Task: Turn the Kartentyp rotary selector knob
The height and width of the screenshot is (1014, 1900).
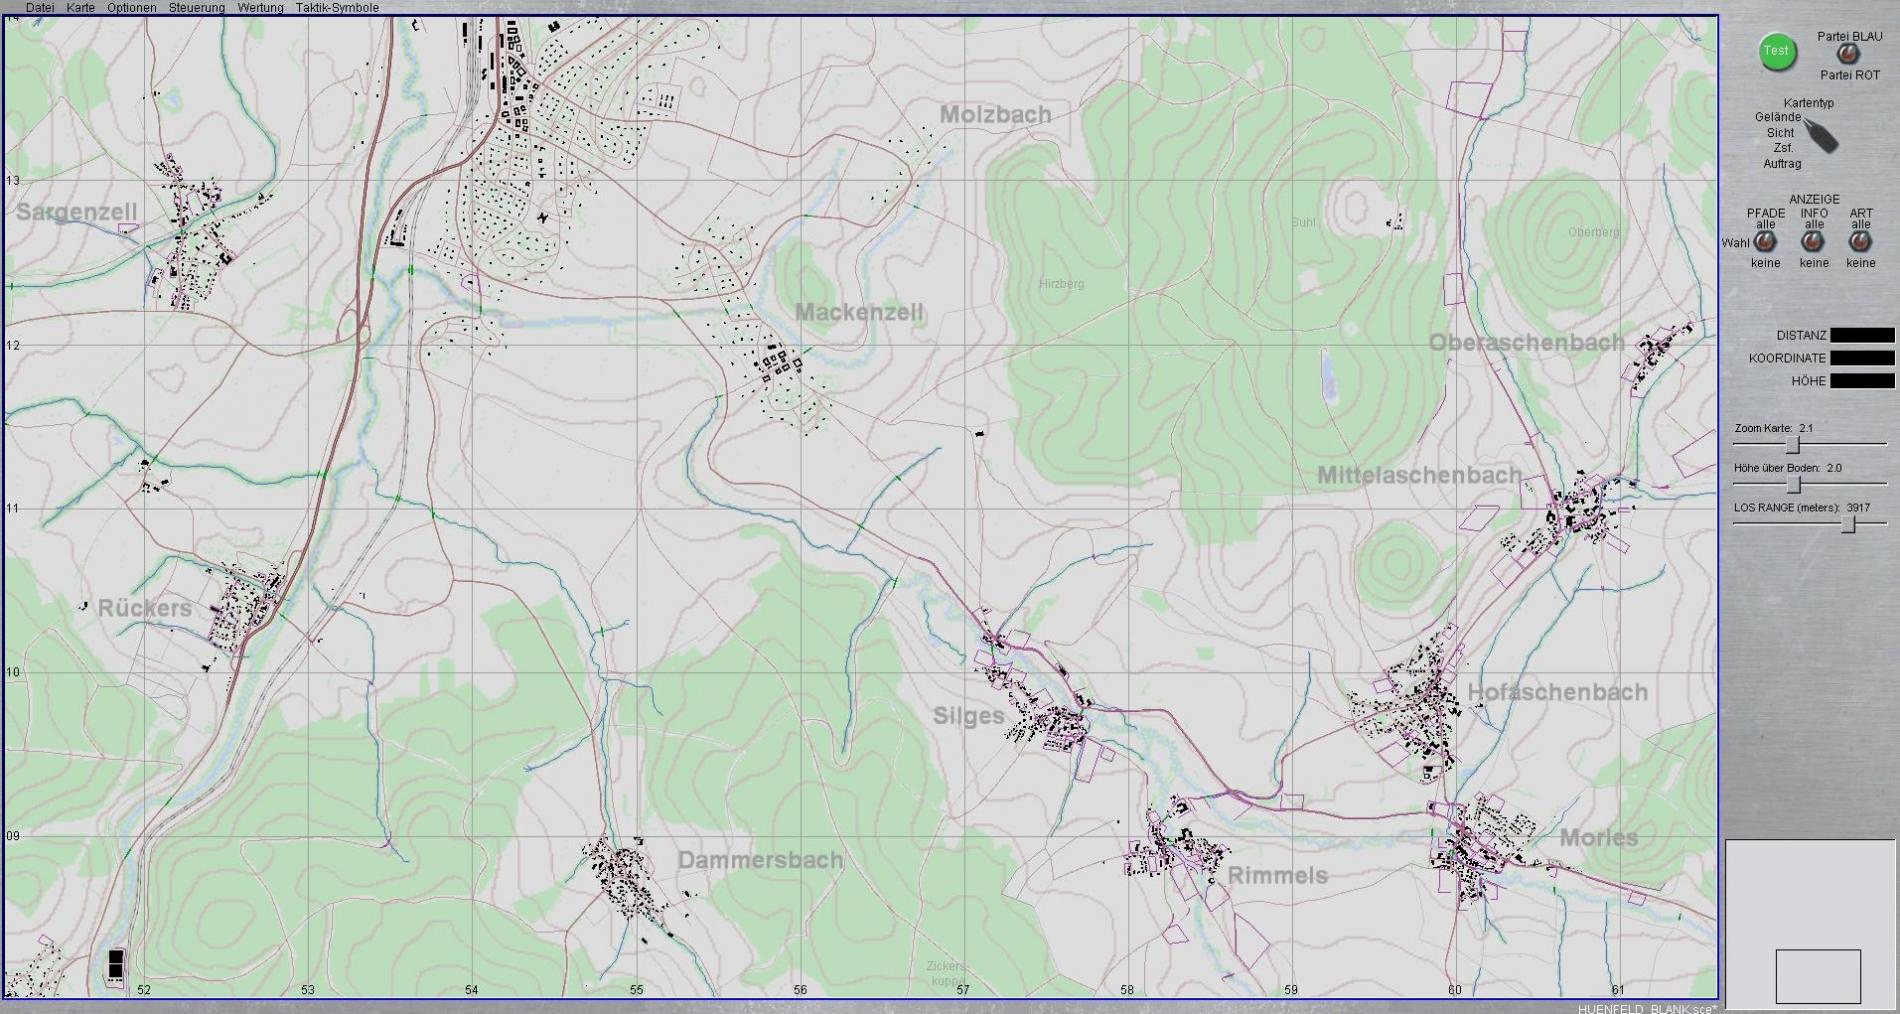Action: click(x=1822, y=136)
